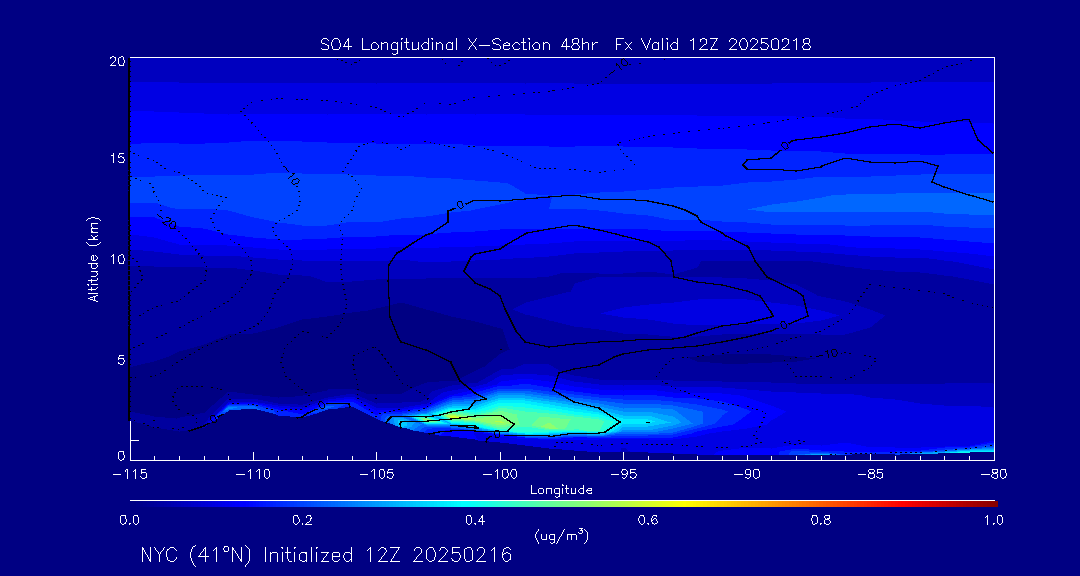Click the (ug/m³) units label
This screenshot has height=576, width=1080.
[561, 536]
